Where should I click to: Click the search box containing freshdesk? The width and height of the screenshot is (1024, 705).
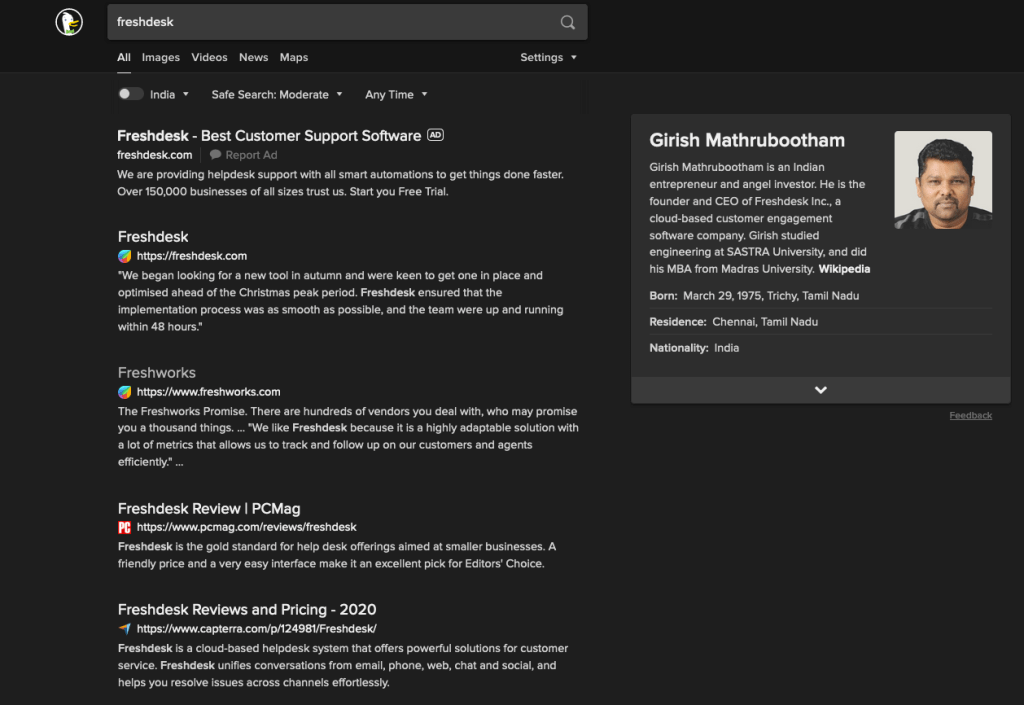[x=330, y=22]
